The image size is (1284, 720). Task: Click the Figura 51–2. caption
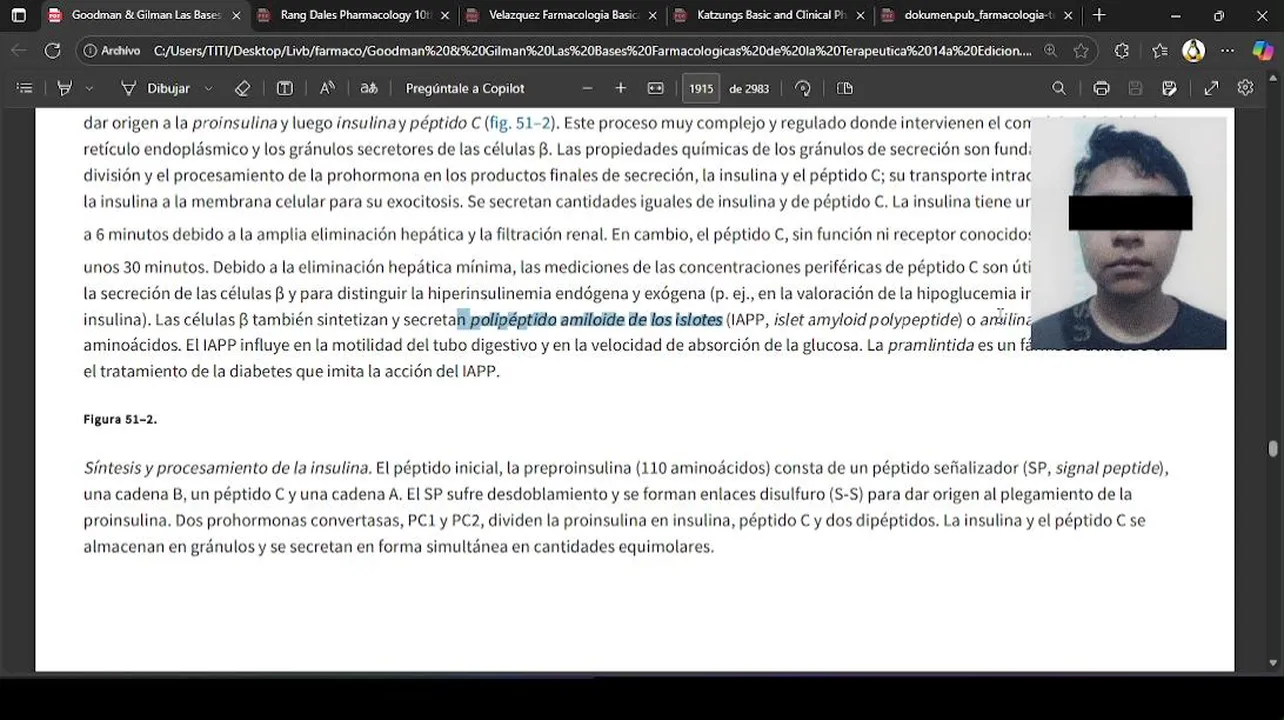point(120,420)
